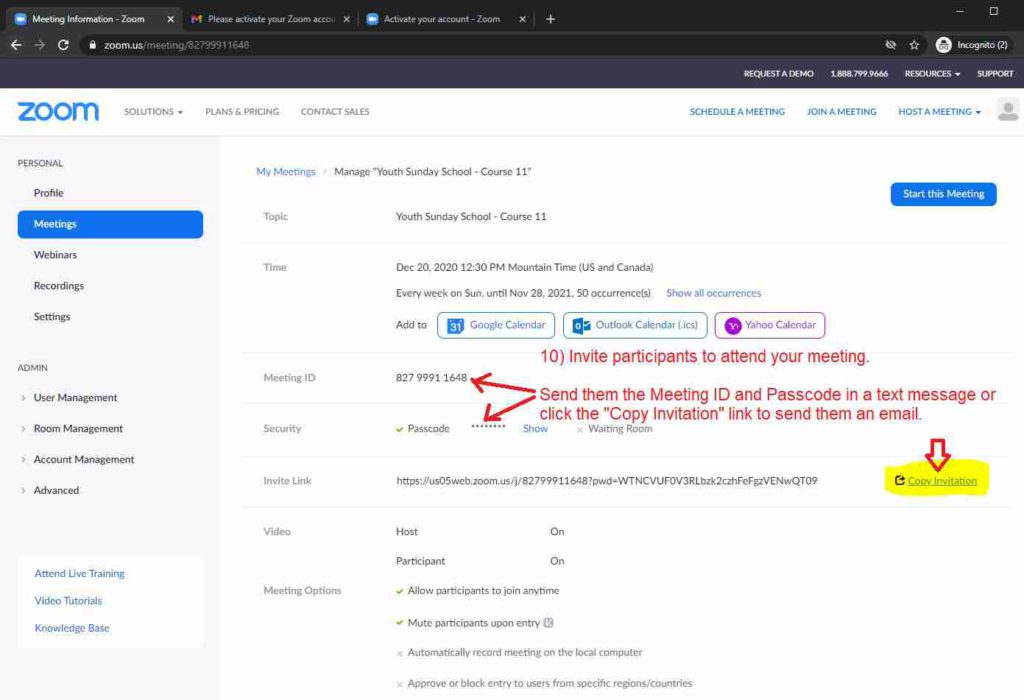Click the padlock site info icon
The height and width of the screenshot is (700, 1024).
pos(93,45)
